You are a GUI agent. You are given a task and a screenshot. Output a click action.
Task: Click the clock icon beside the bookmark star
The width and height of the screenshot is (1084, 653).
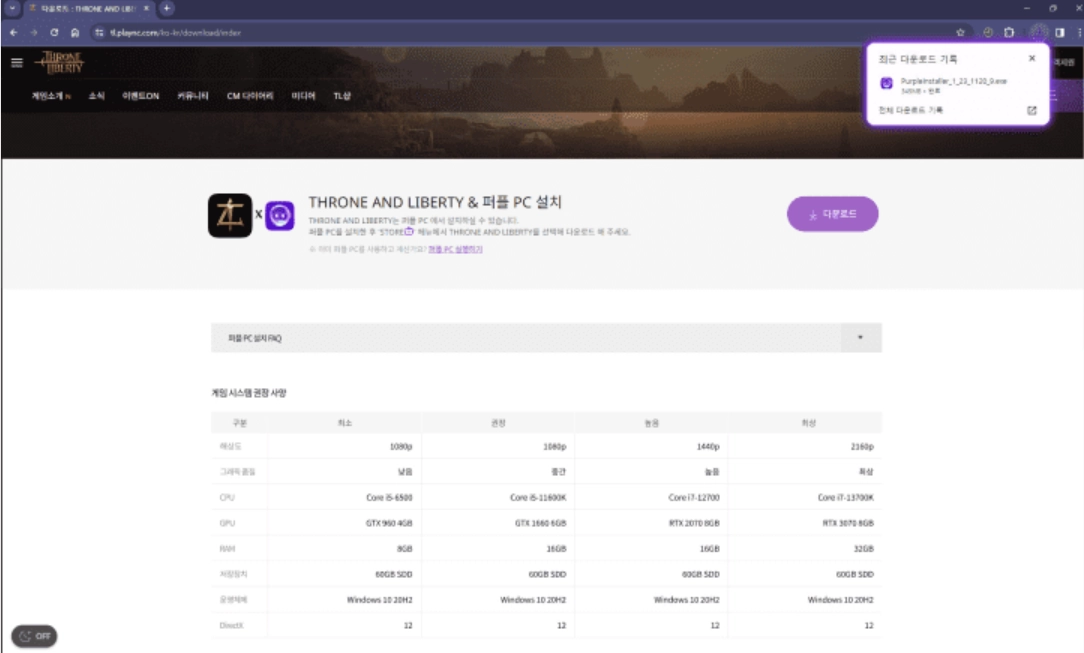coord(988,32)
